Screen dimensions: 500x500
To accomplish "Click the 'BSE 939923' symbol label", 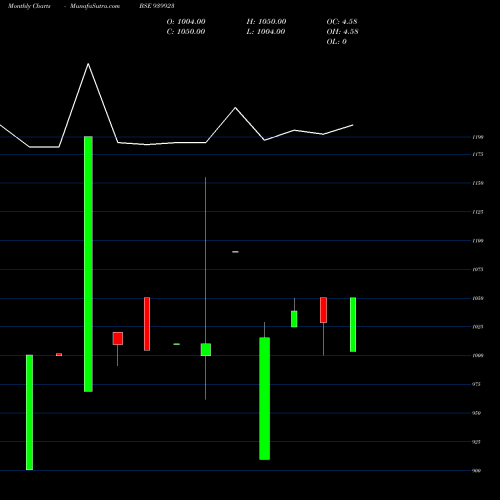I will (157, 6).
